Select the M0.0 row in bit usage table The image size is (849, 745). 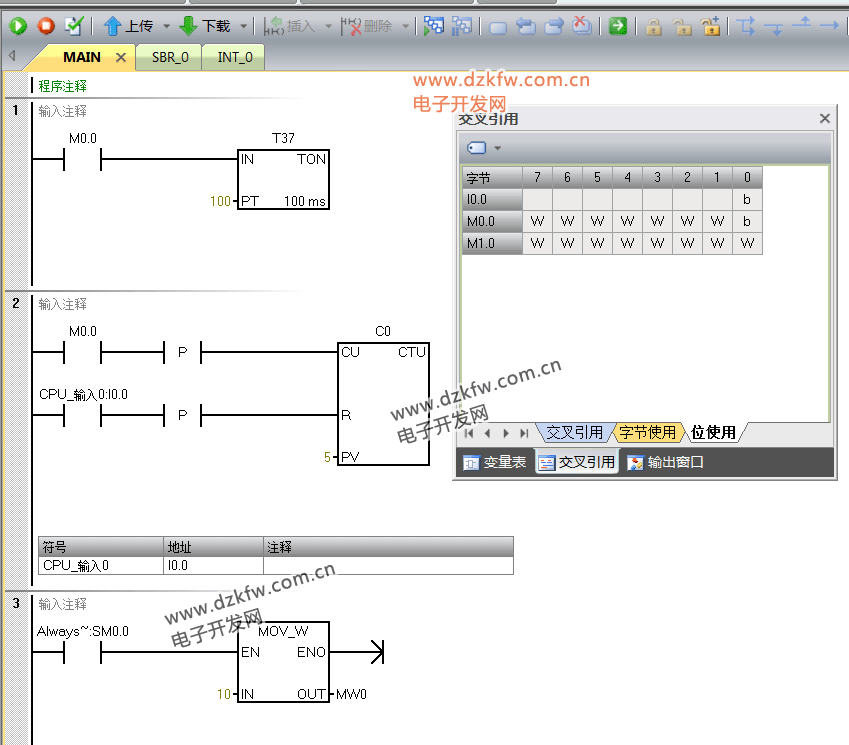491,221
